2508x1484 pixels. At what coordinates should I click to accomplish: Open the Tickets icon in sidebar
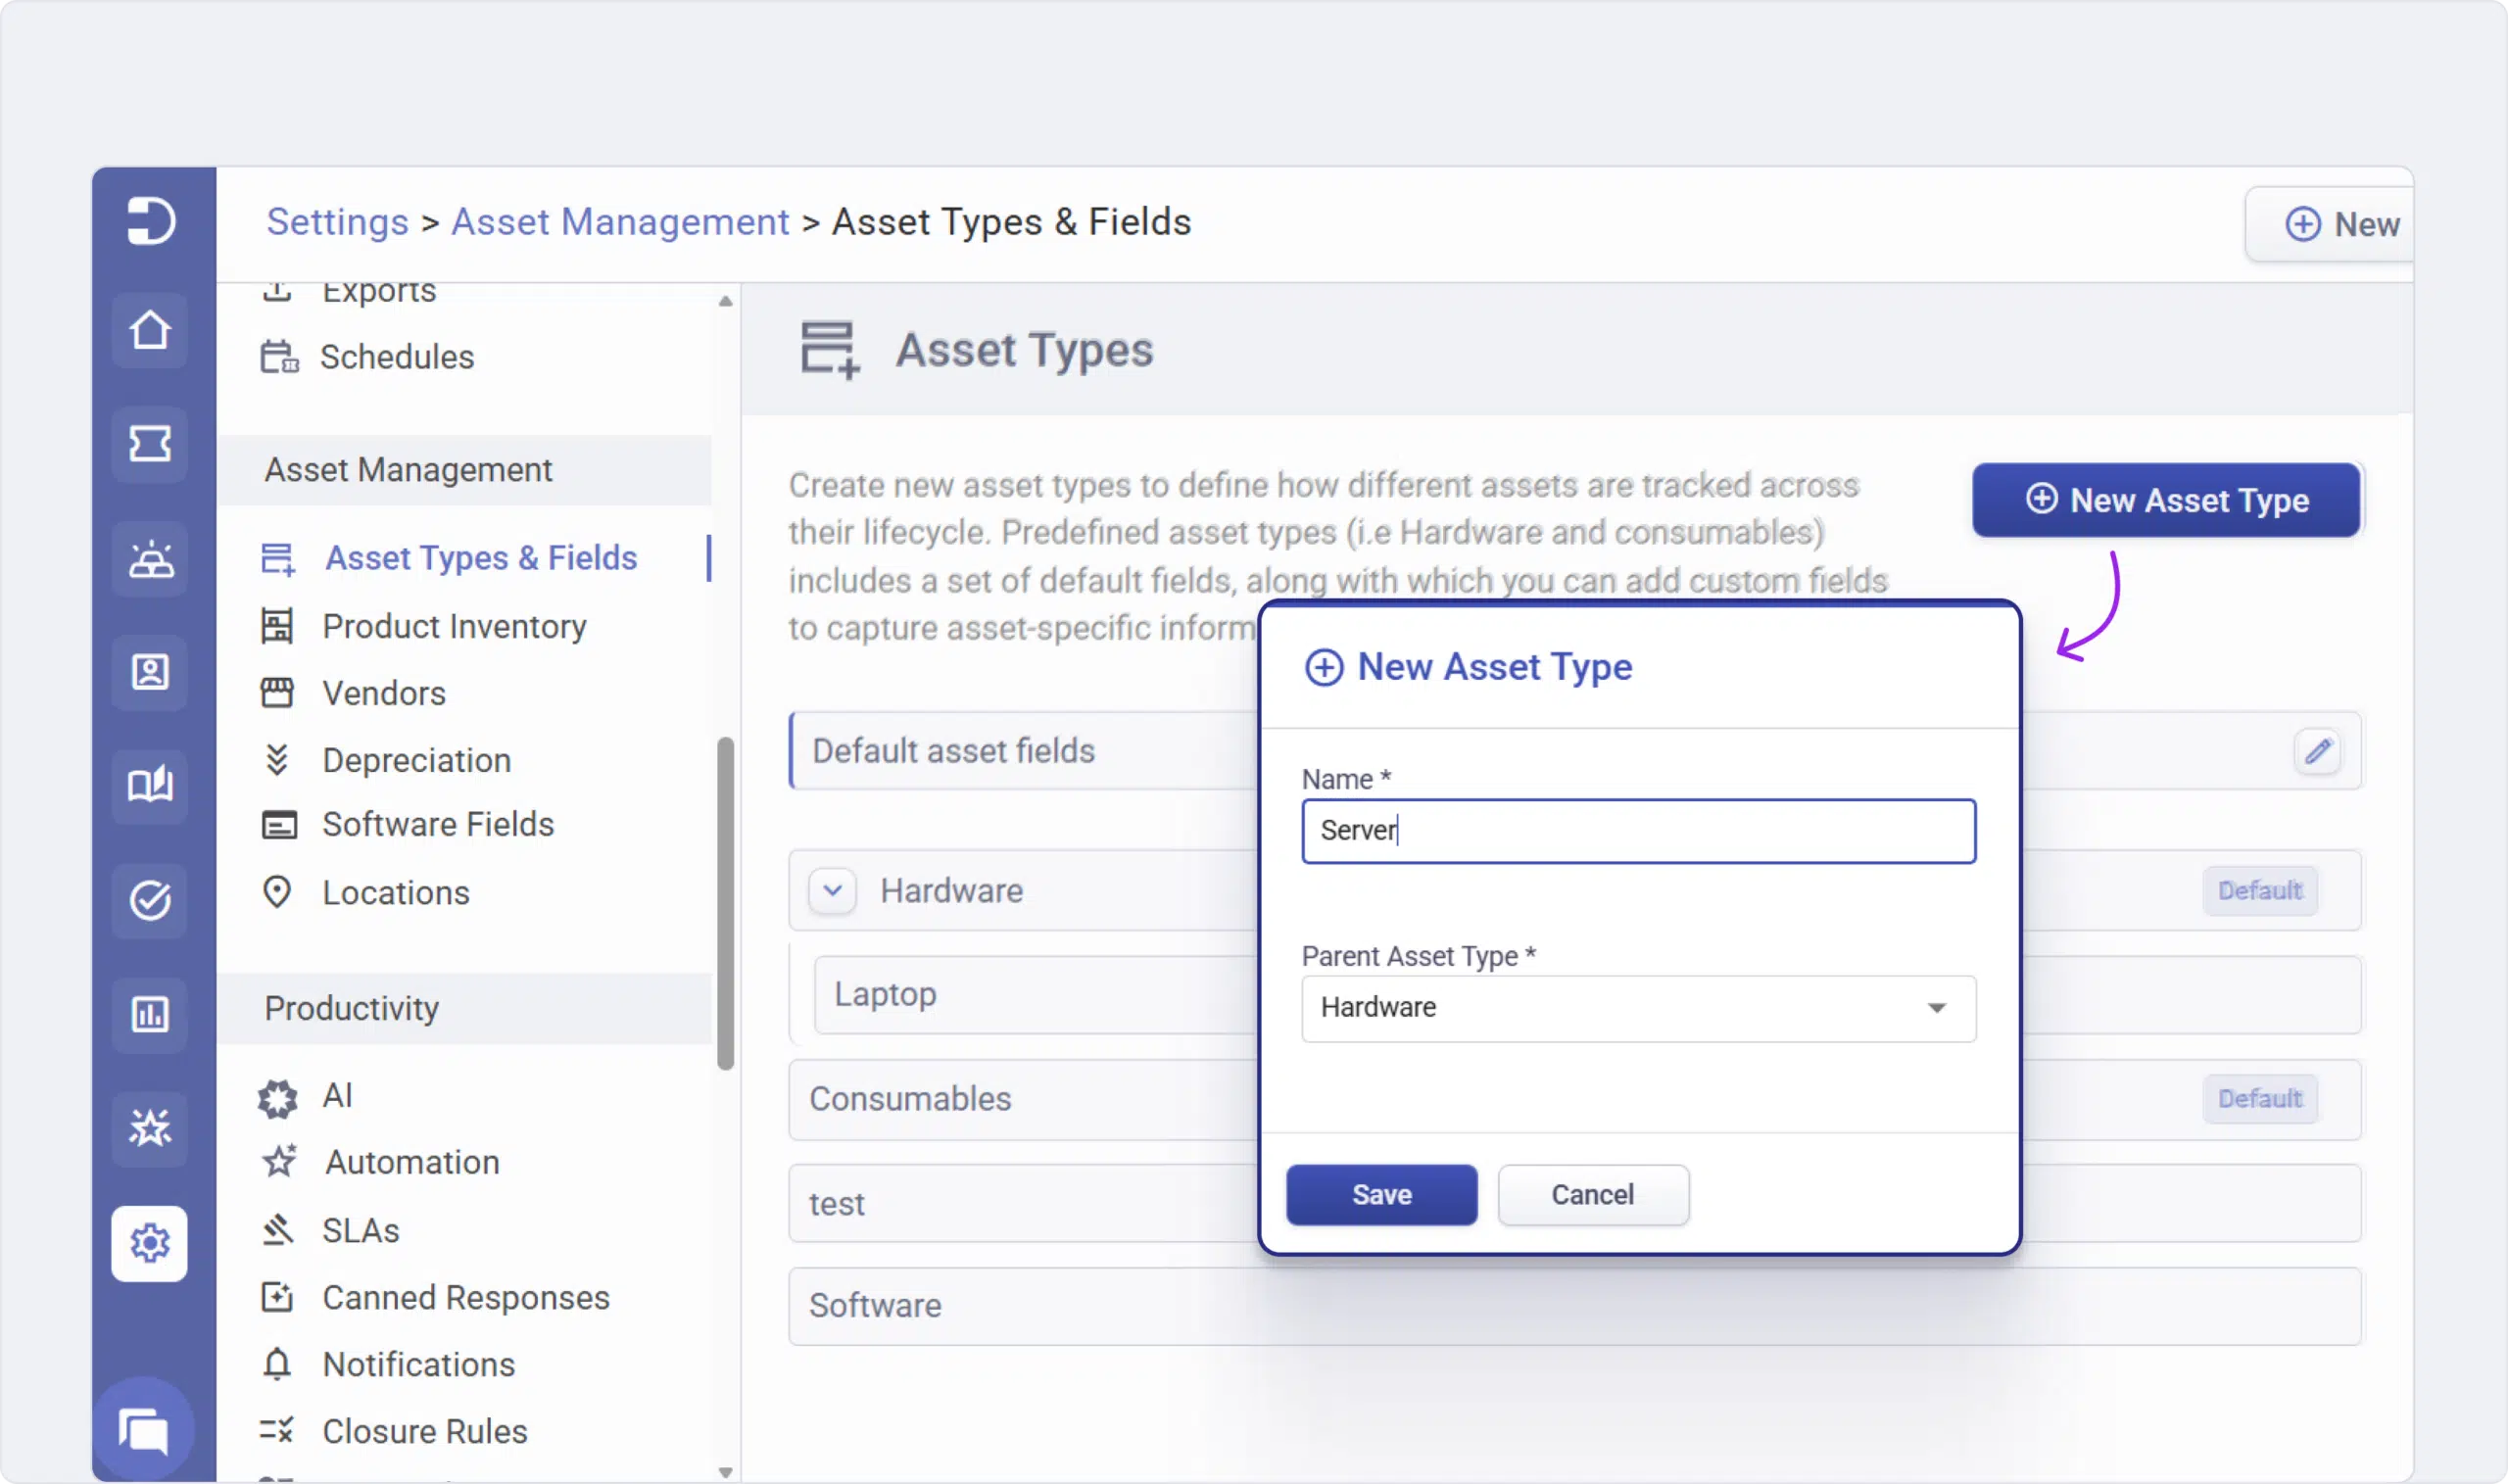(x=150, y=444)
